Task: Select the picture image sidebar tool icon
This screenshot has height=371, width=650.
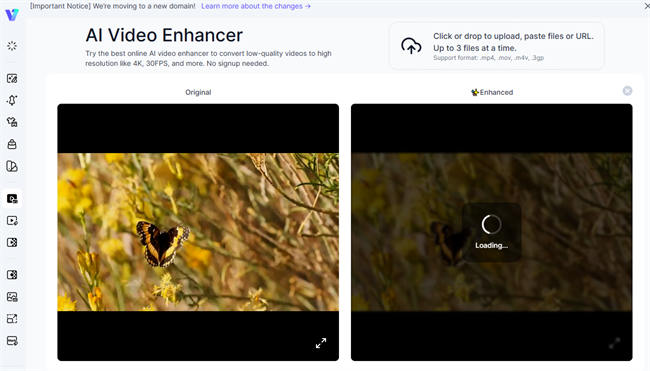Action: click(12, 297)
